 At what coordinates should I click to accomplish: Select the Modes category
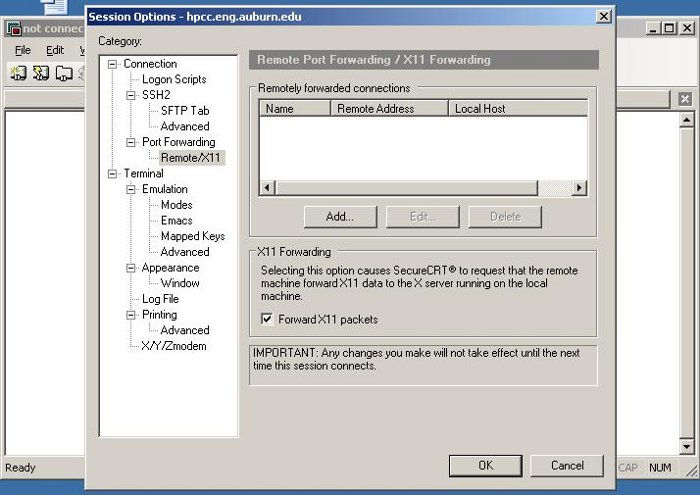pyautogui.click(x=176, y=205)
